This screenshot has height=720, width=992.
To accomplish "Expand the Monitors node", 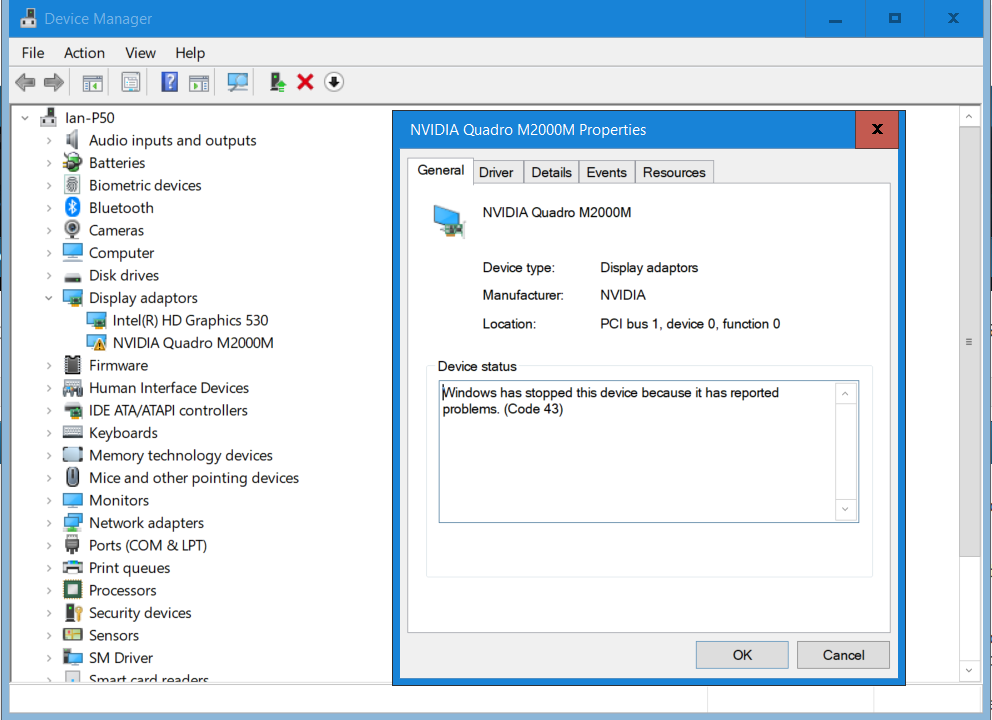I will pos(49,500).
